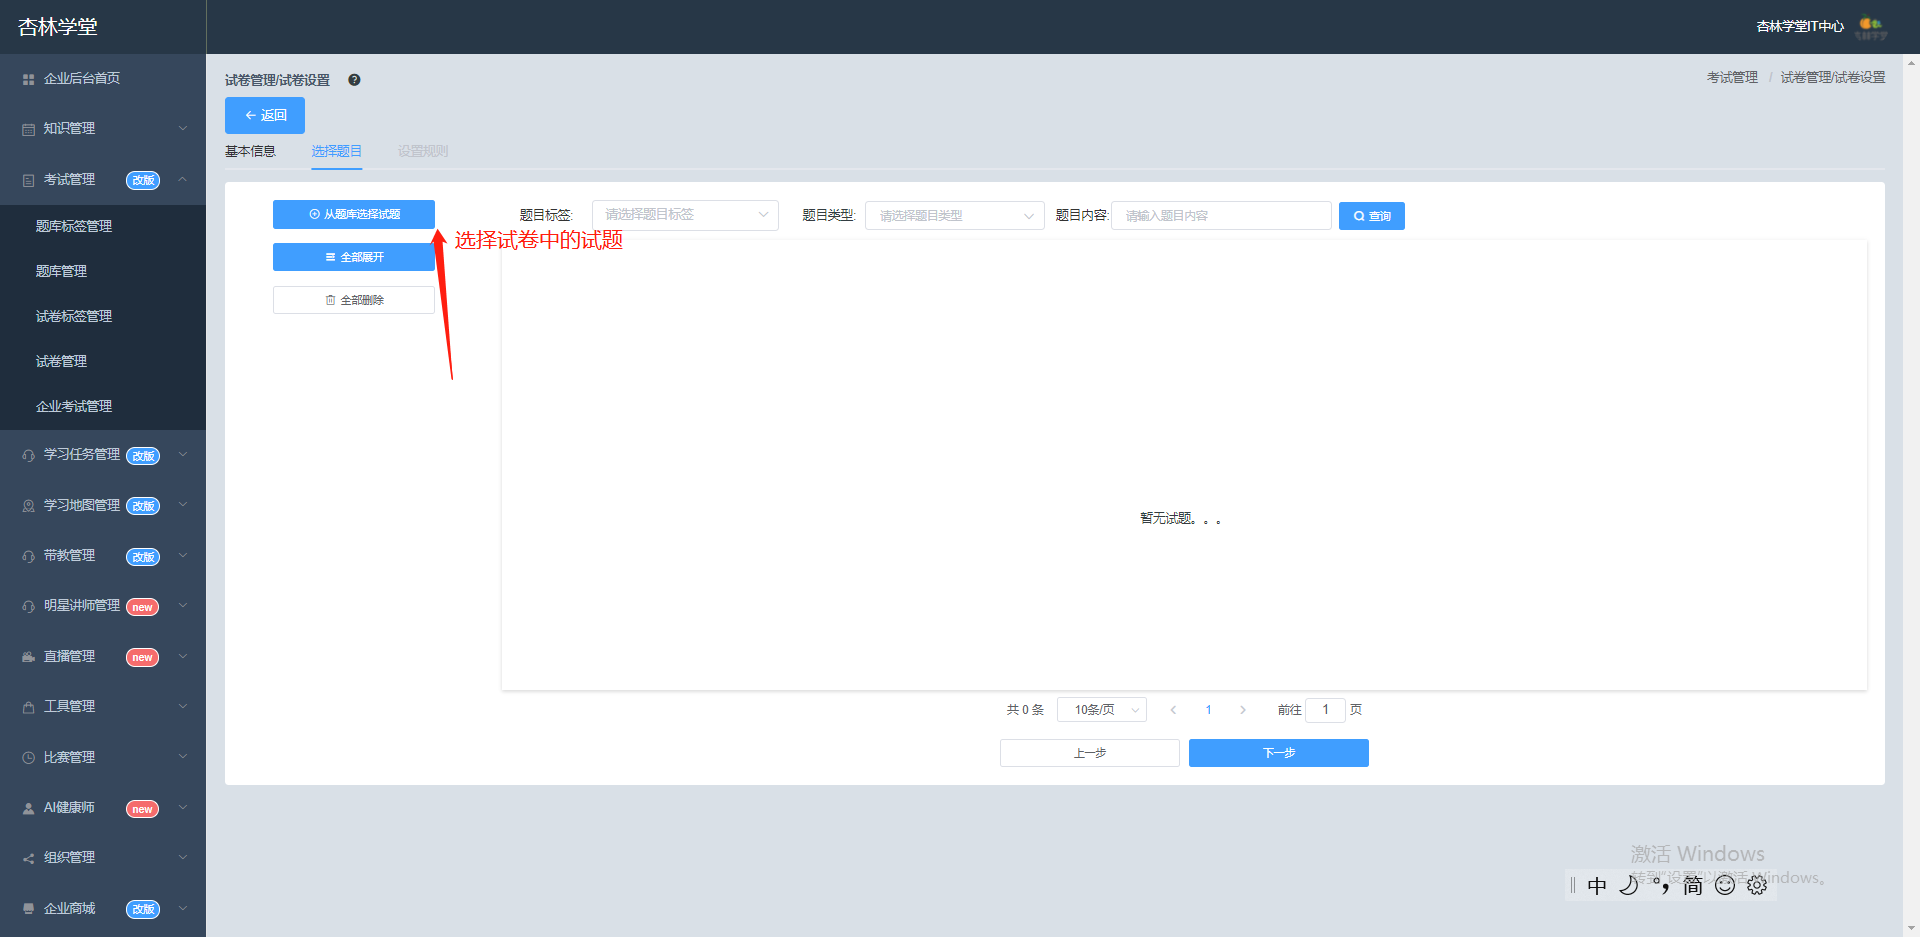
Task: Click the 全部删除 button
Action: [354, 300]
